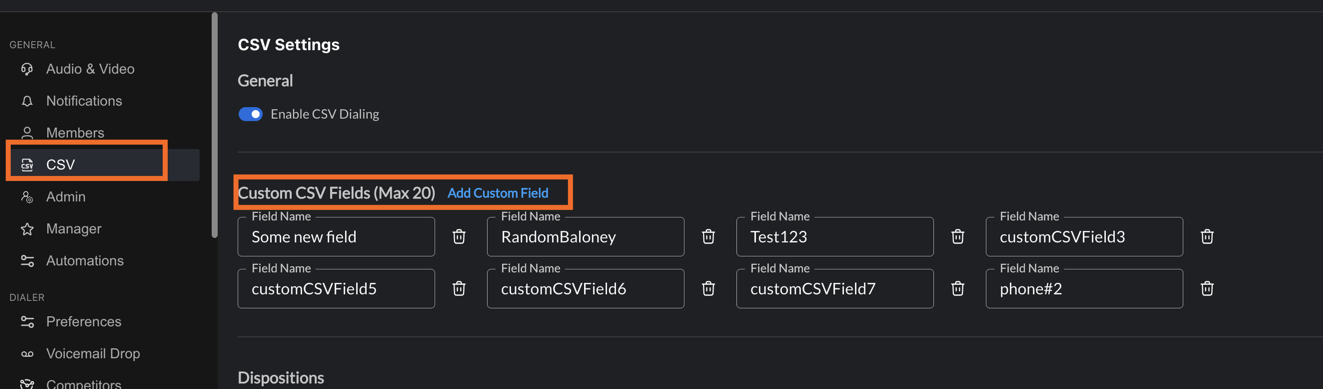The image size is (1323, 389).
Task: Click the star icon beside Manager
Action: tap(27, 229)
